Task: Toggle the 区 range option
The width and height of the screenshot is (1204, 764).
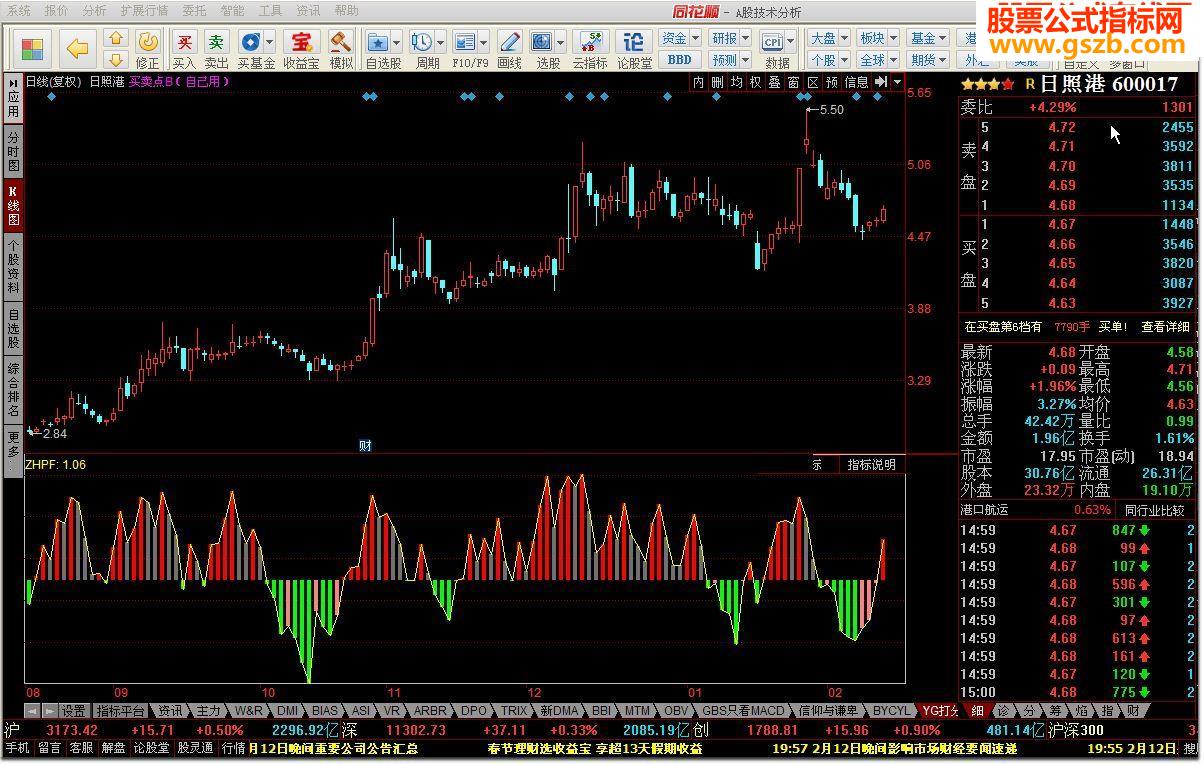Action: coord(812,82)
